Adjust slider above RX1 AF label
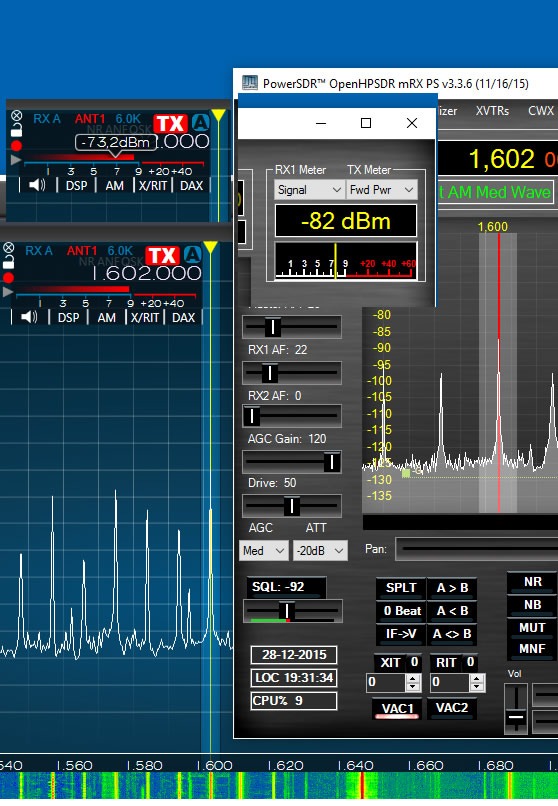Image resolution: width=558 pixels, height=806 pixels. pos(291,327)
